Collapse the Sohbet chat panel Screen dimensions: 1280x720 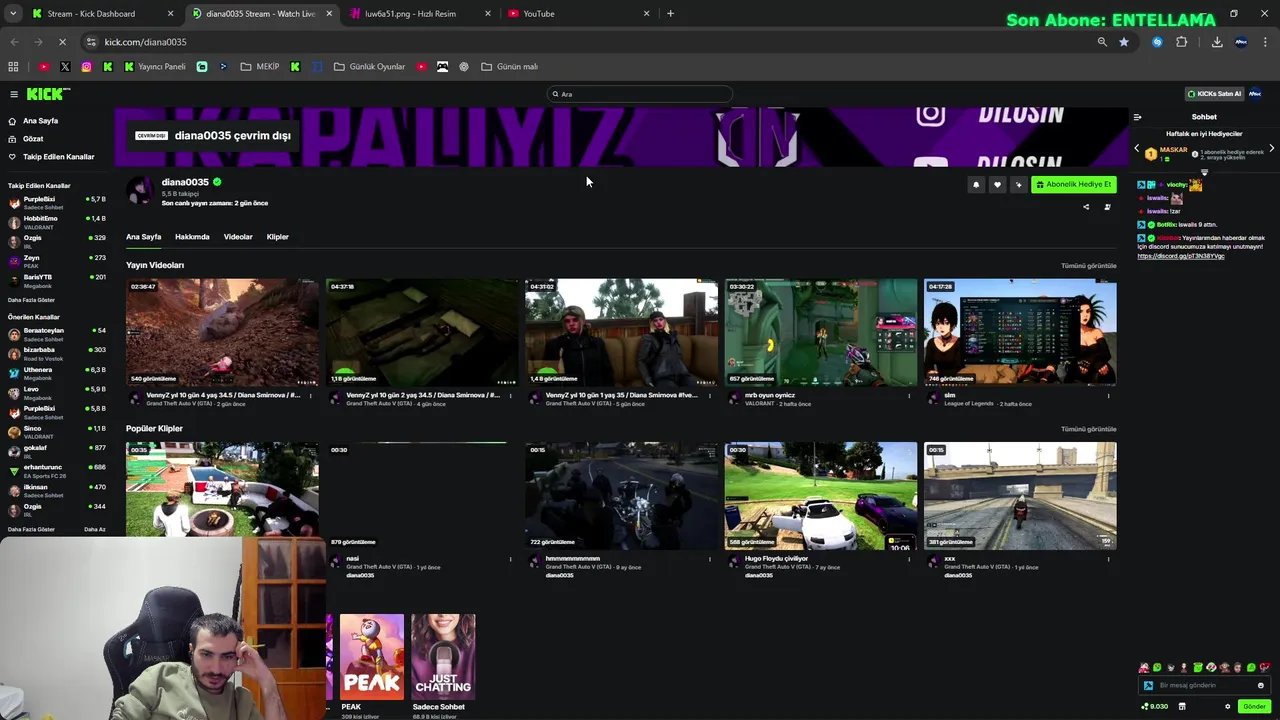pos(1137,117)
